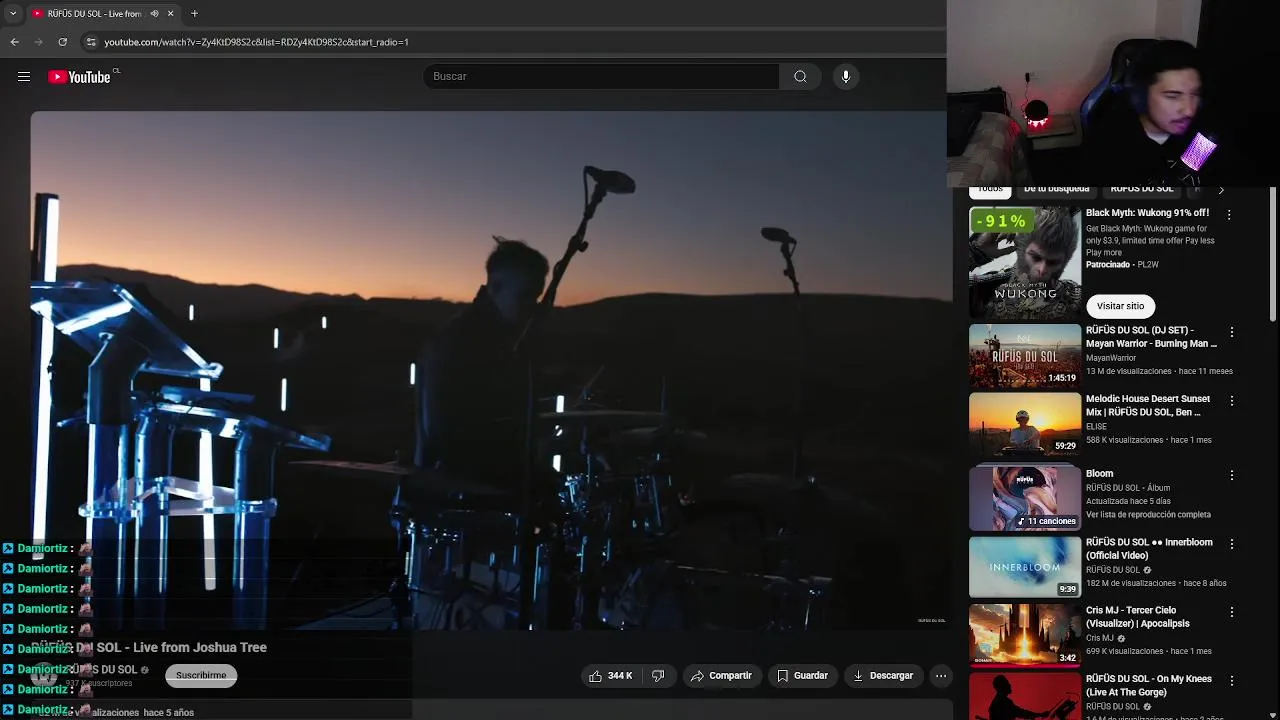
Task: Open the Innerbloom Official Video thumbnail
Action: tap(1025, 567)
